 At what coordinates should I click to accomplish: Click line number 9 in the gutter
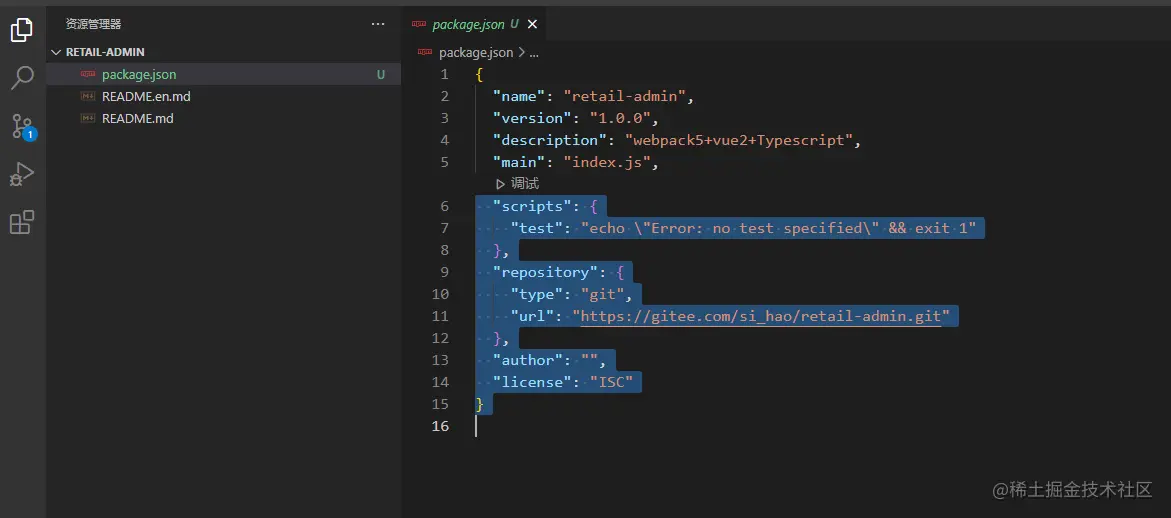click(444, 272)
